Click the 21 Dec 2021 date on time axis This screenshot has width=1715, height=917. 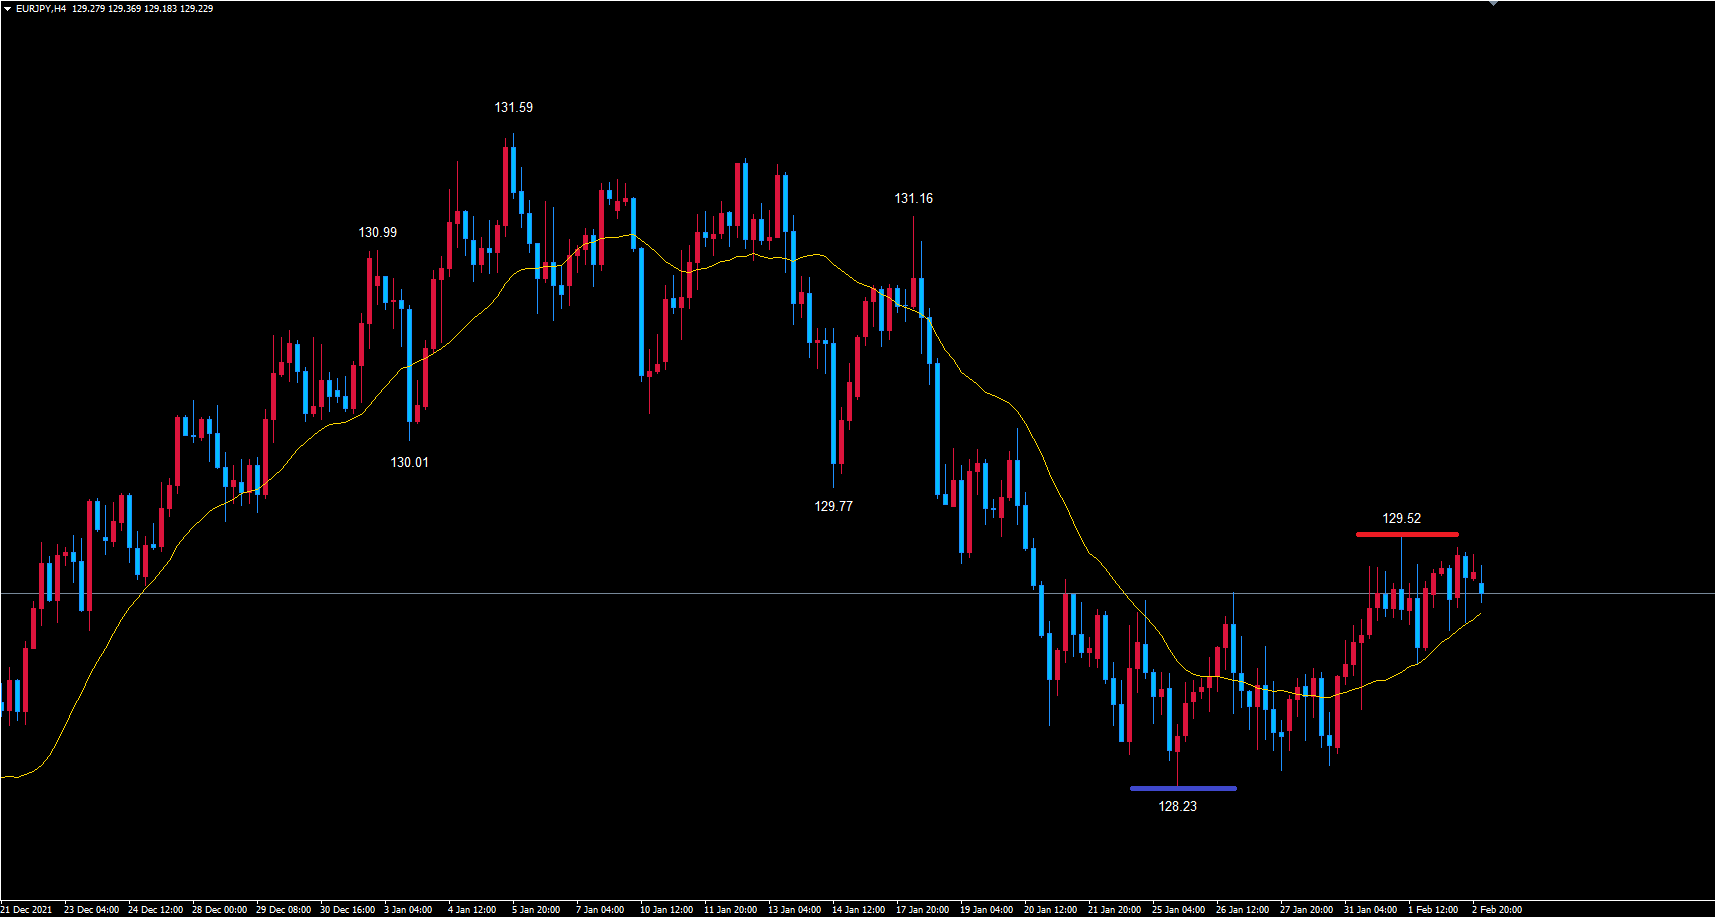coord(27,909)
